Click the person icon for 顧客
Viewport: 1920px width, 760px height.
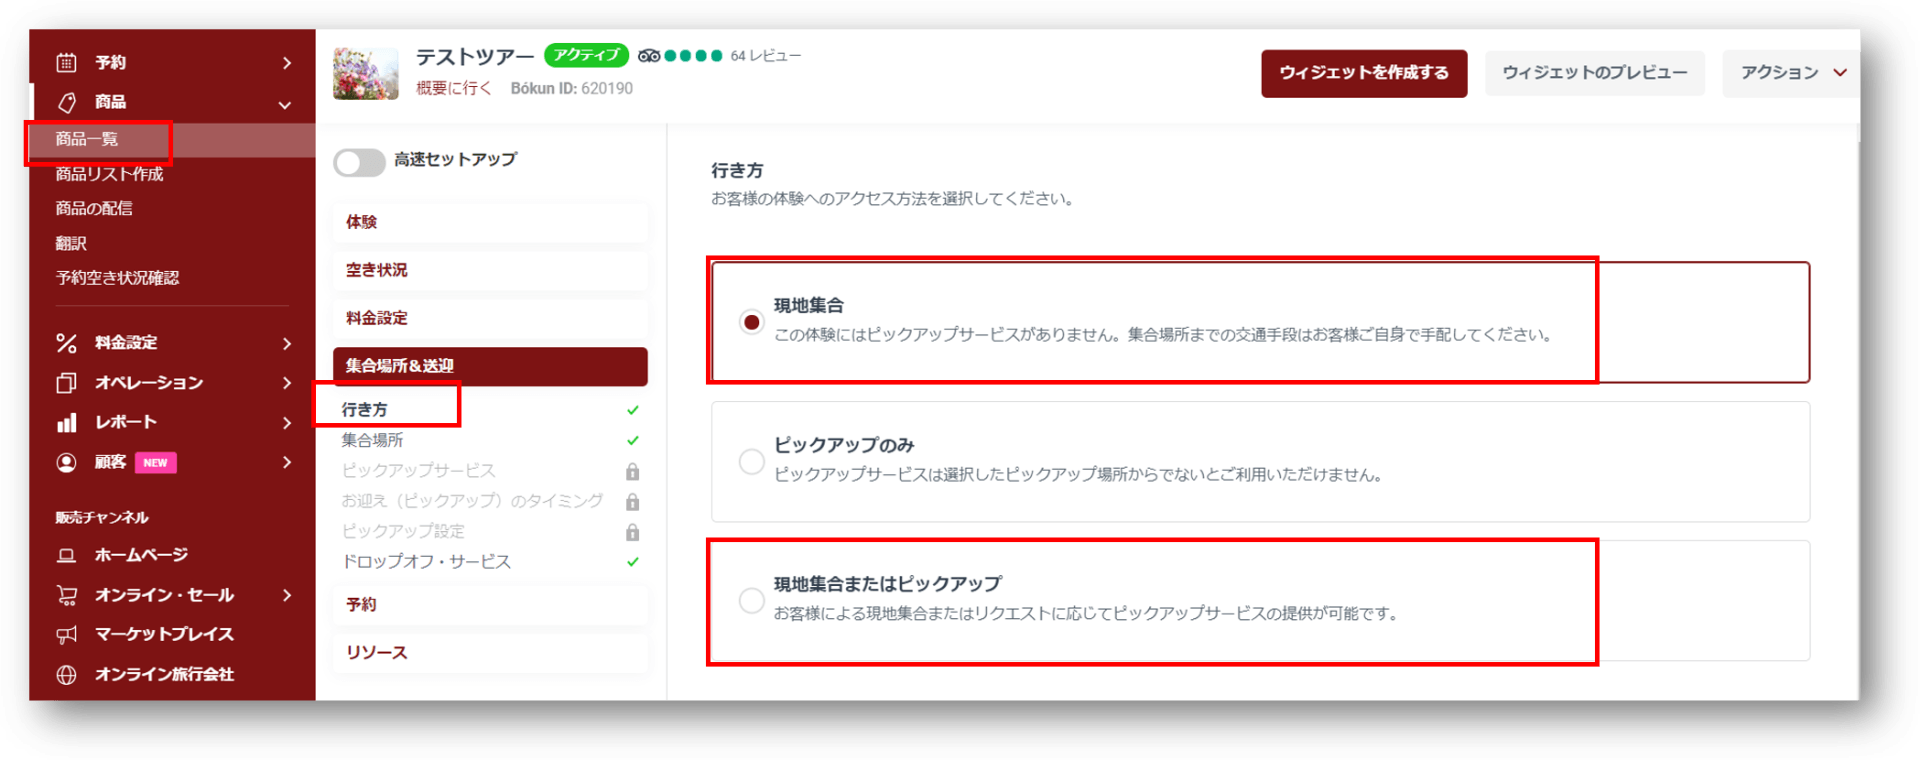66,462
